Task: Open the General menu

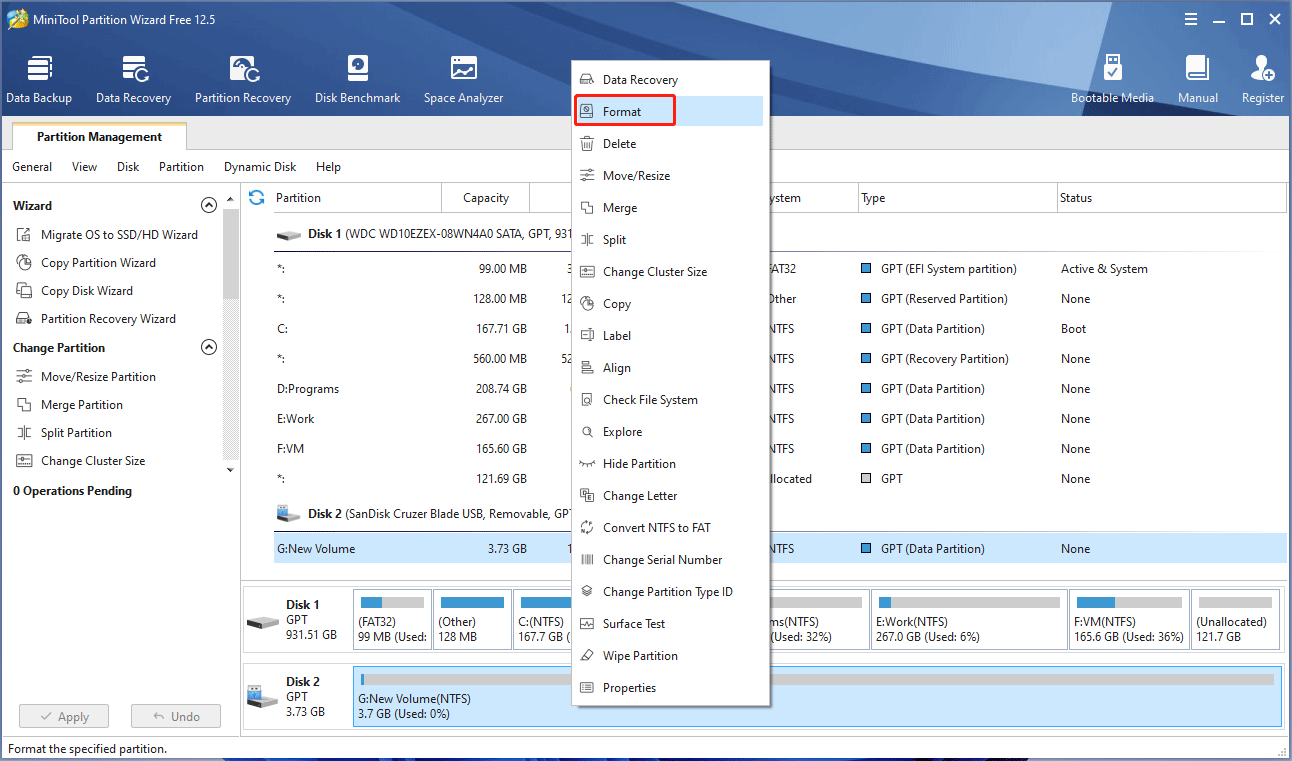Action: tap(32, 167)
